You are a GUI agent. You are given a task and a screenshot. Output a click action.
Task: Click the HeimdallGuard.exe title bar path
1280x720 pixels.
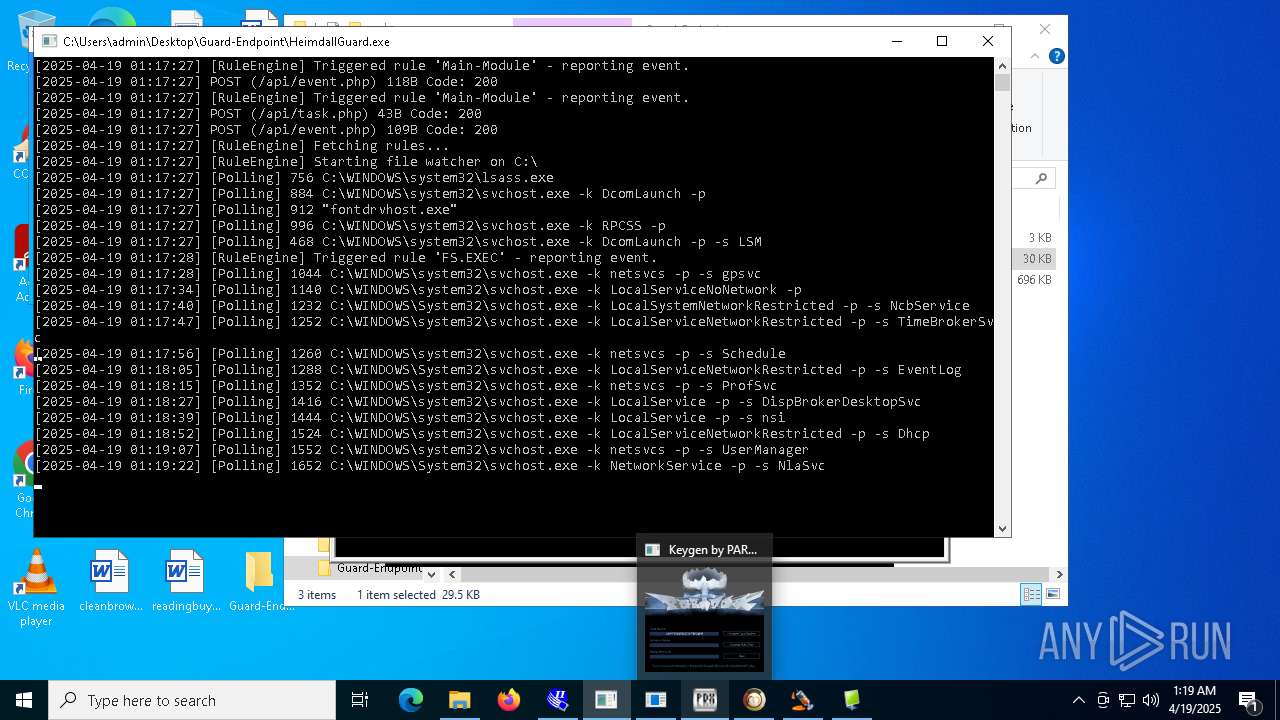(x=226, y=41)
